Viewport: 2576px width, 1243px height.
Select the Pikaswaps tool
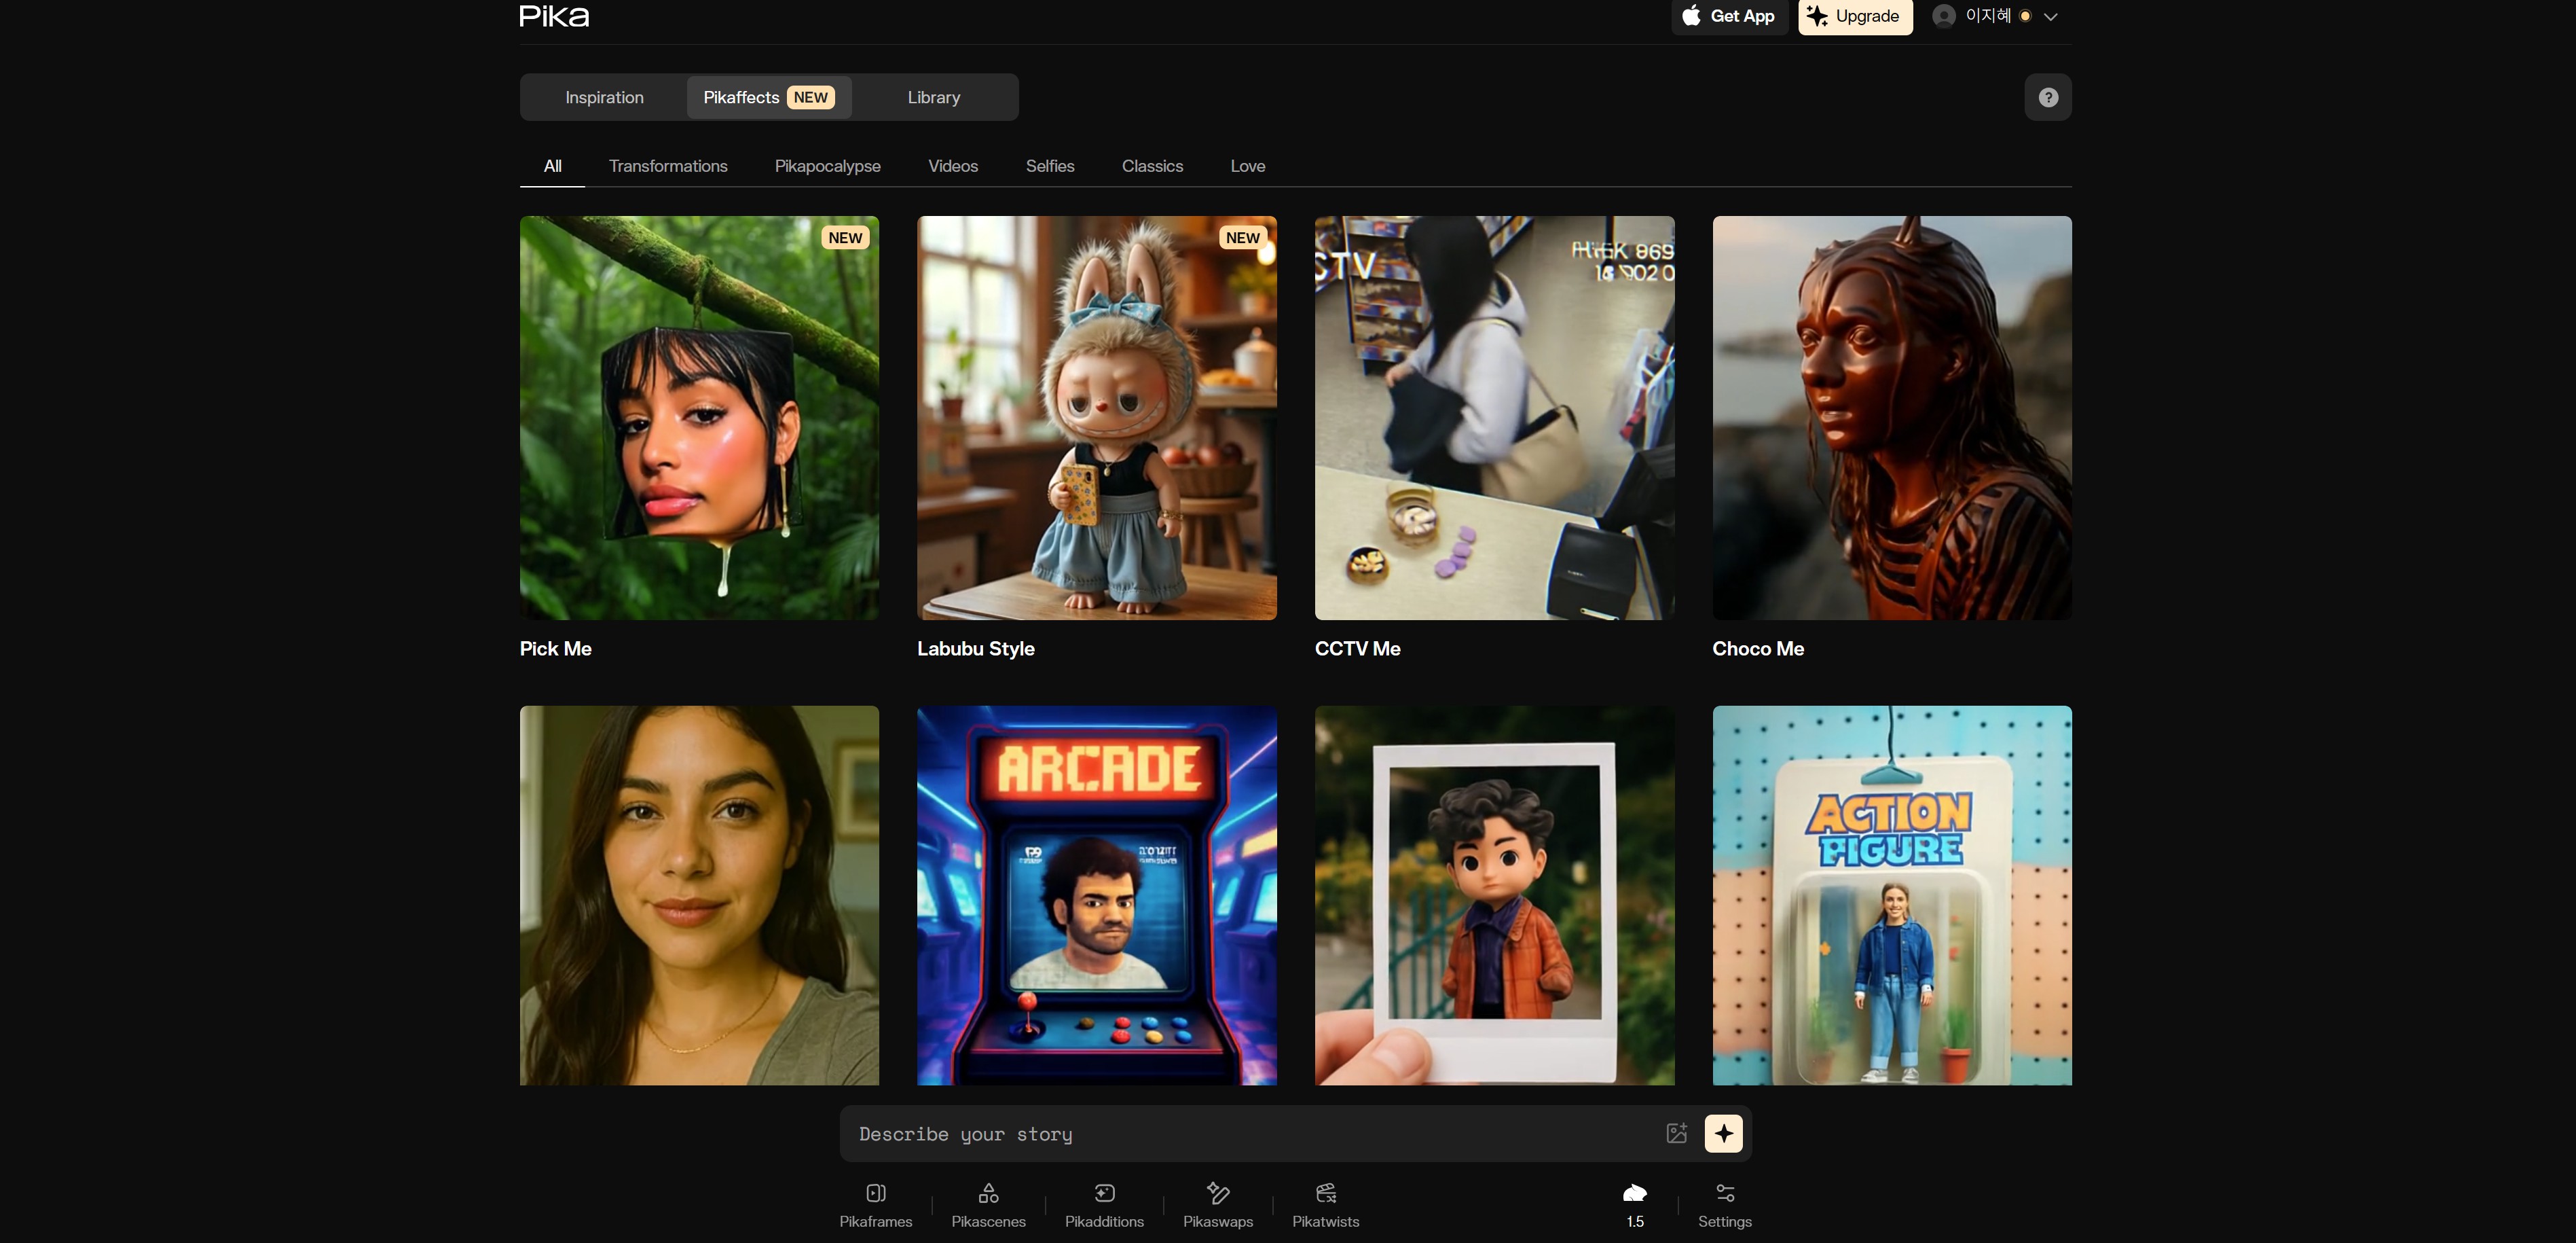[1217, 1204]
